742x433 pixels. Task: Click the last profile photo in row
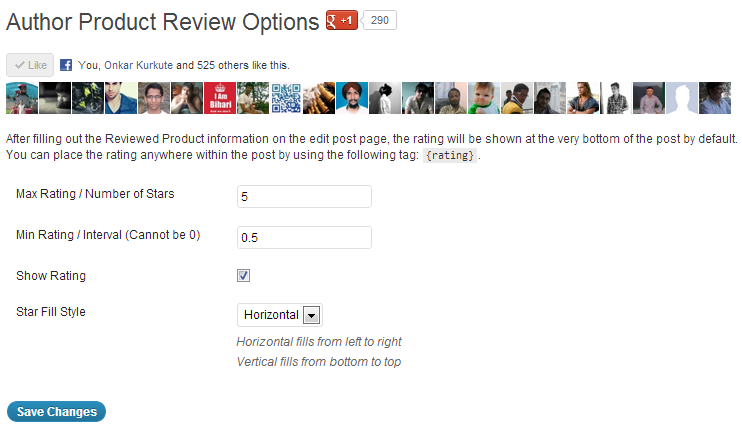point(715,98)
